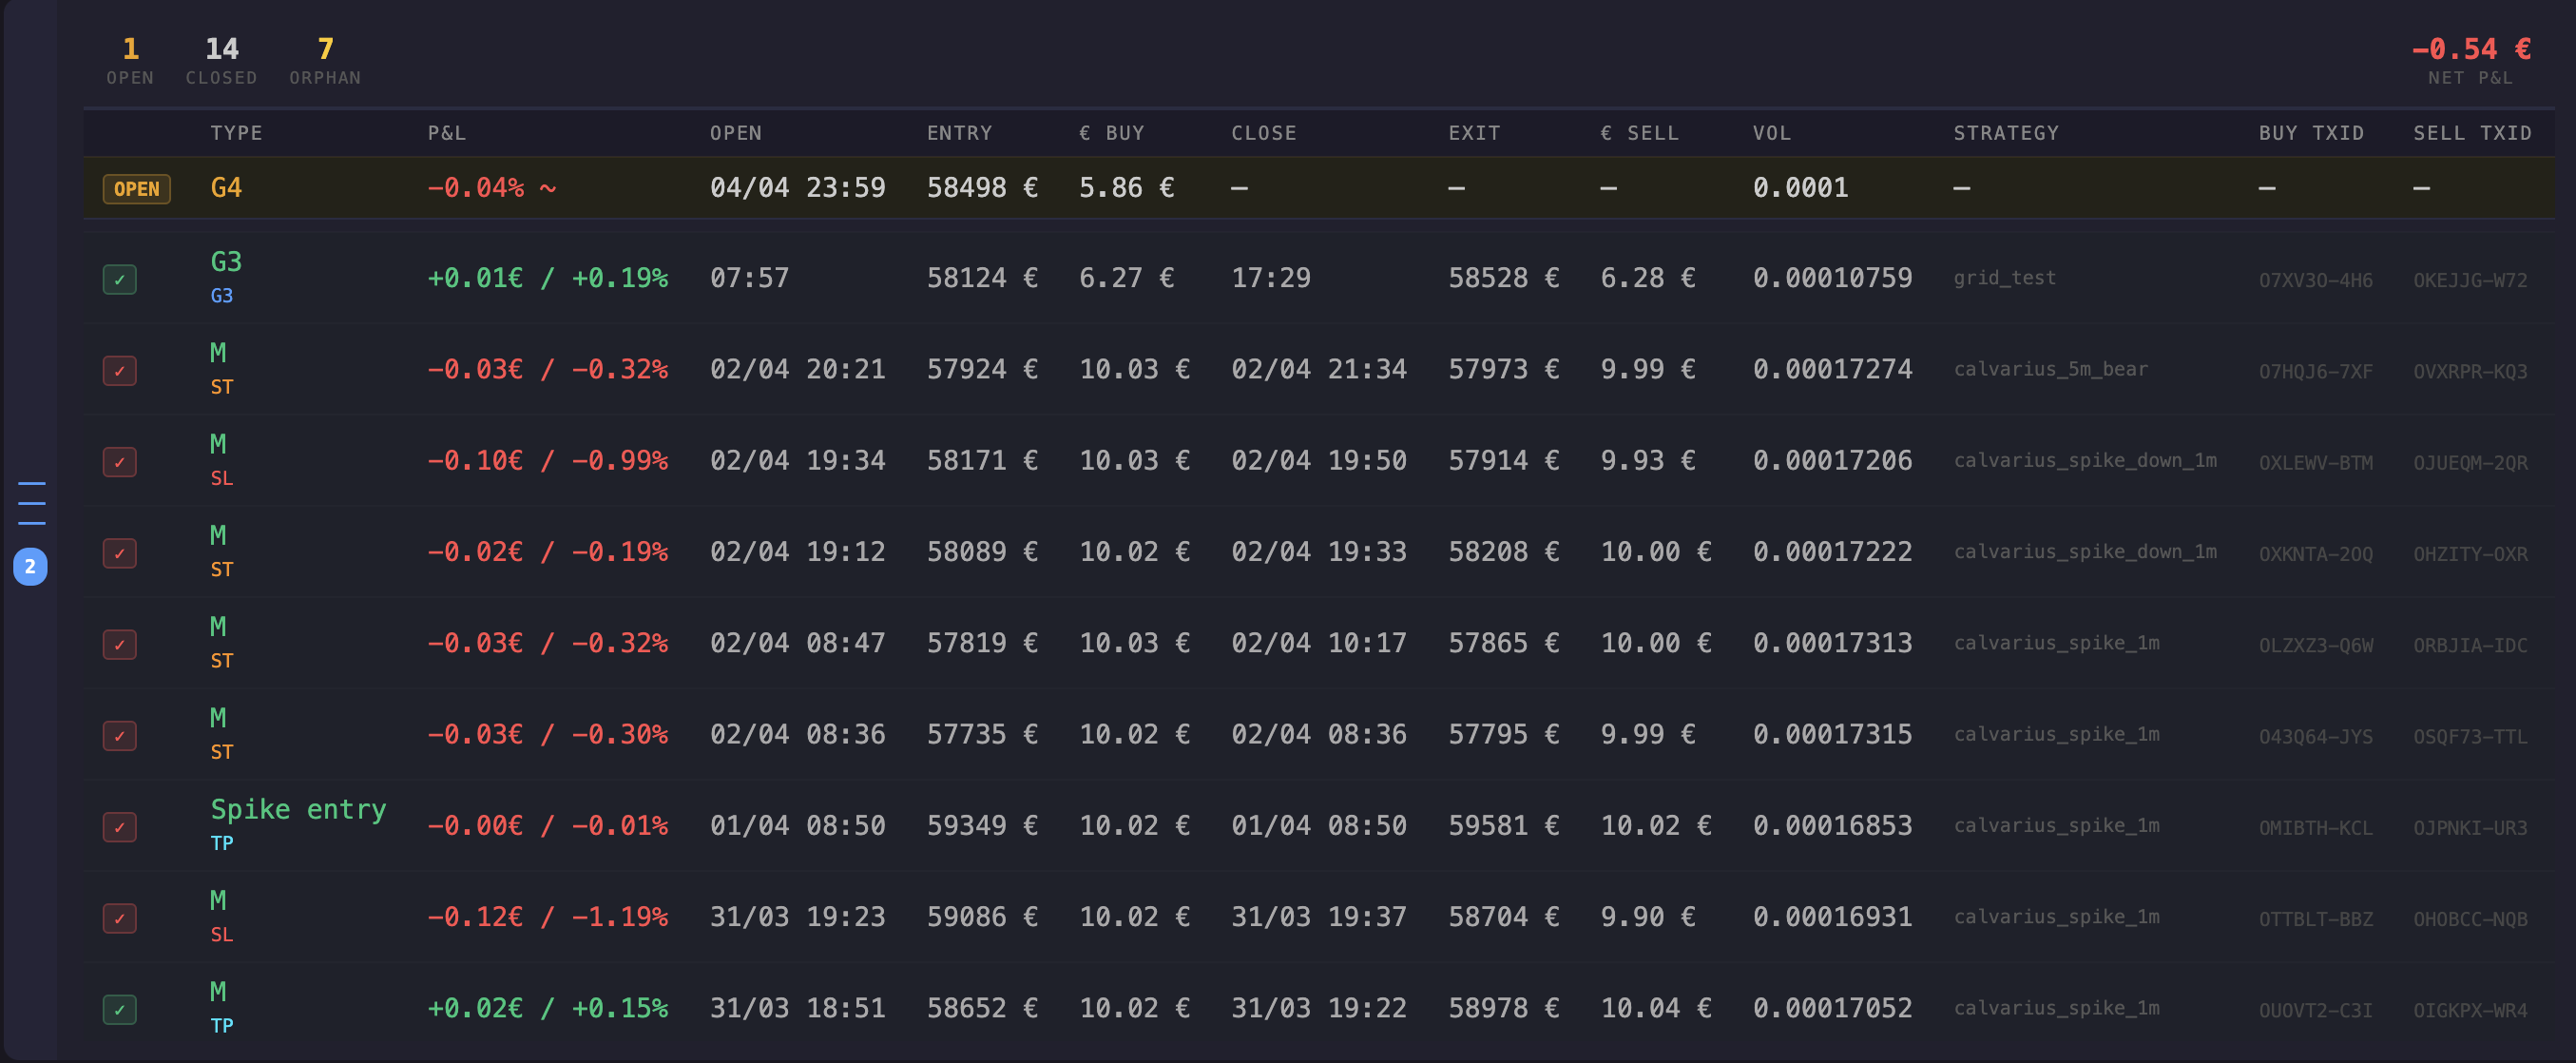
Task: Click the STRATEGY column header
Action: coord(2005,132)
